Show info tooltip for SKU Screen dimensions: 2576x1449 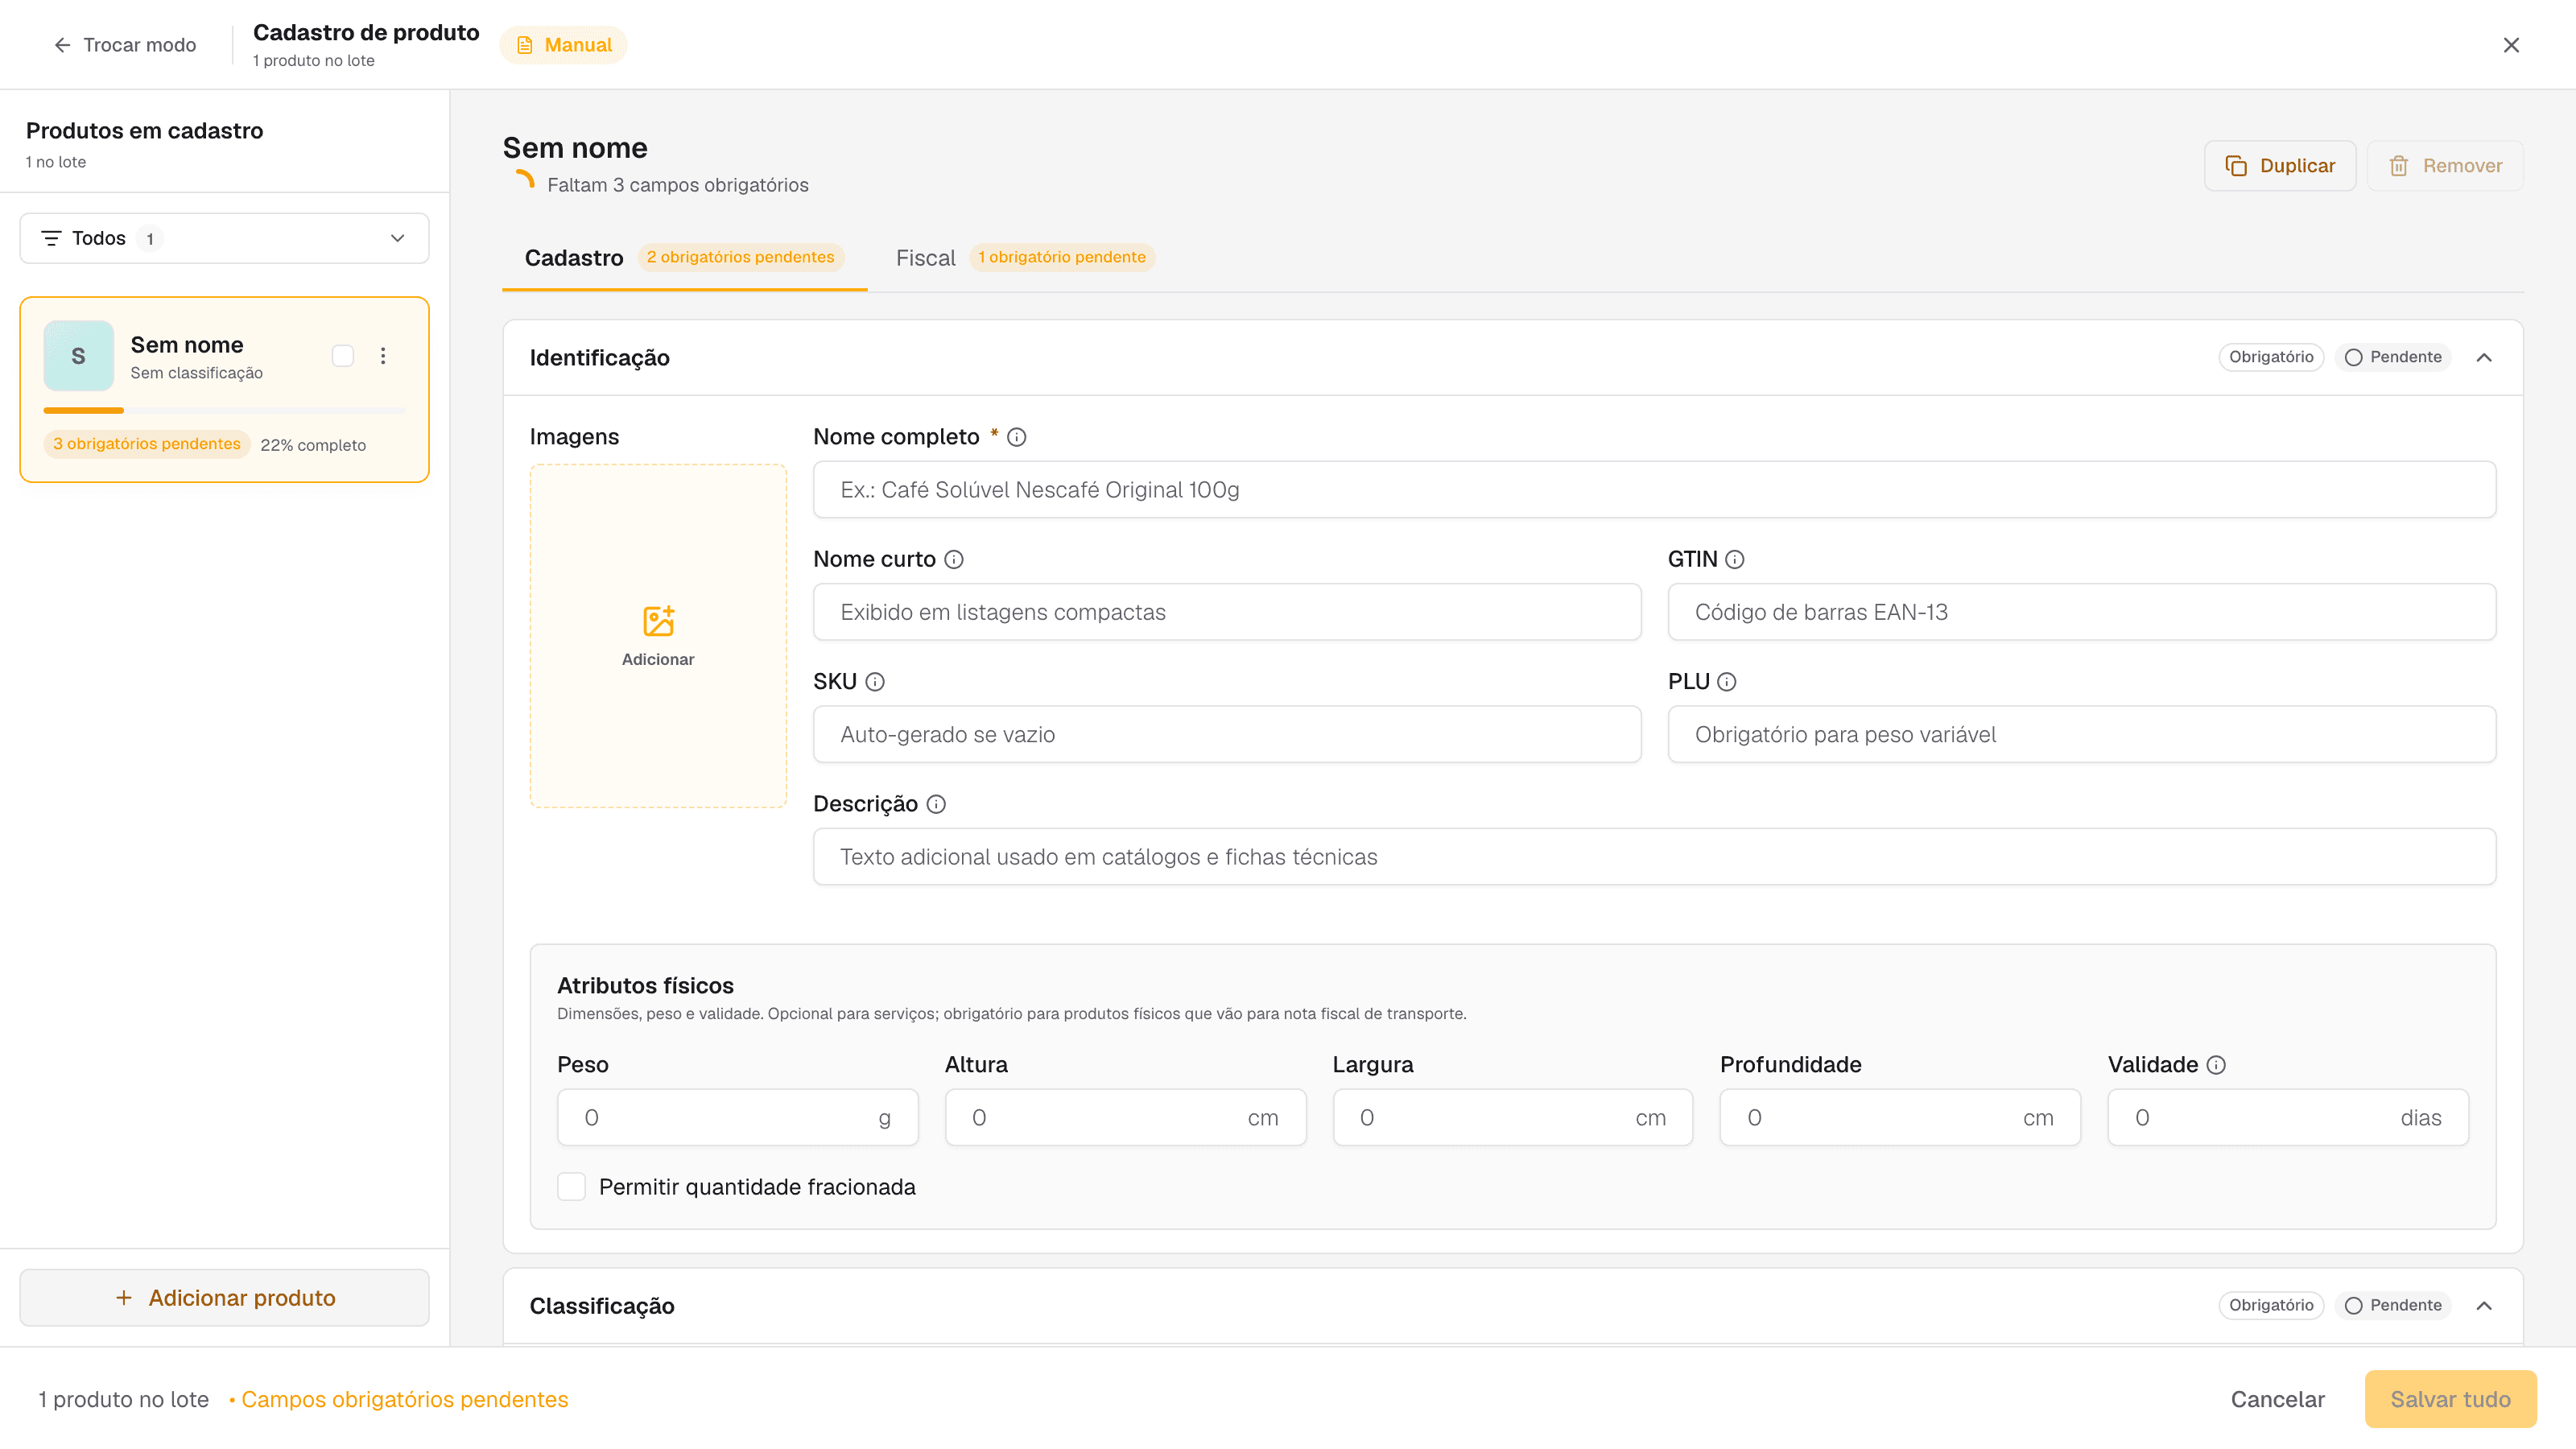875,682
